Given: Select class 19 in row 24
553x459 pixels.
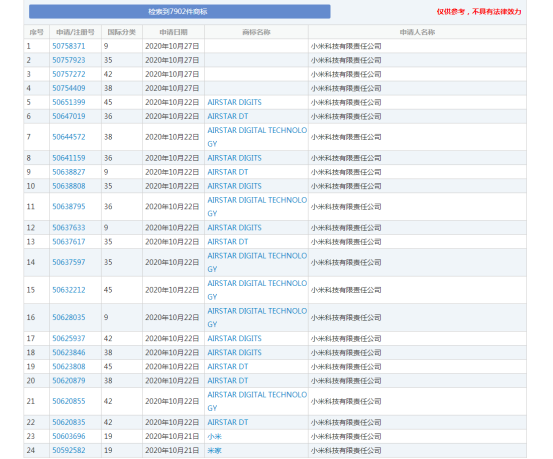Looking at the screenshot, I should 108,451.
